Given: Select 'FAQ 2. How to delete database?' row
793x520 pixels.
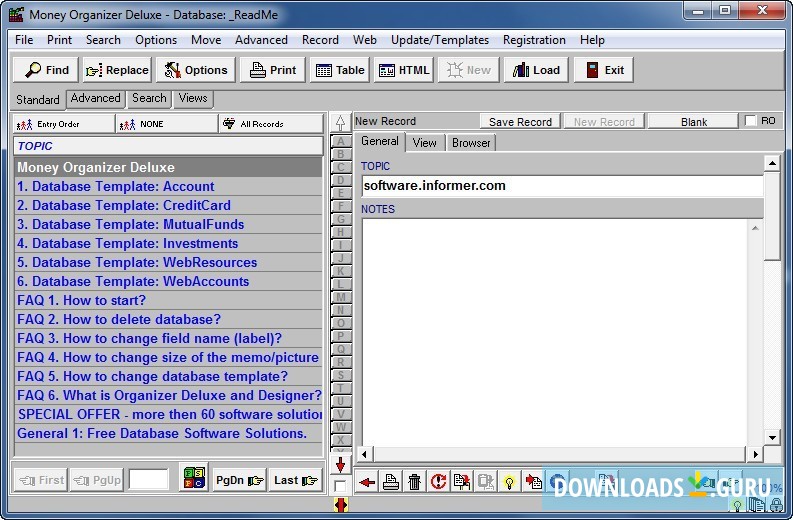Looking at the screenshot, I should point(168,319).
